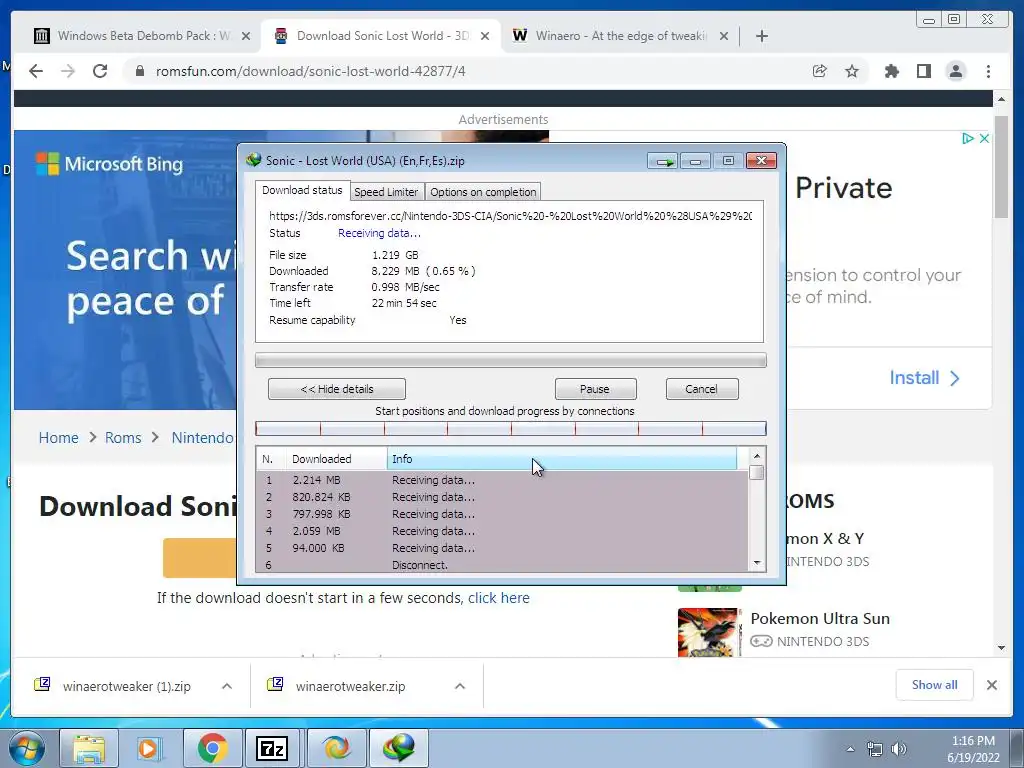Image resolution: width=1024 pixels, height=768 pixels.
Task: Open Windows Explorer from the taskbar
Action: click(89, 748)
